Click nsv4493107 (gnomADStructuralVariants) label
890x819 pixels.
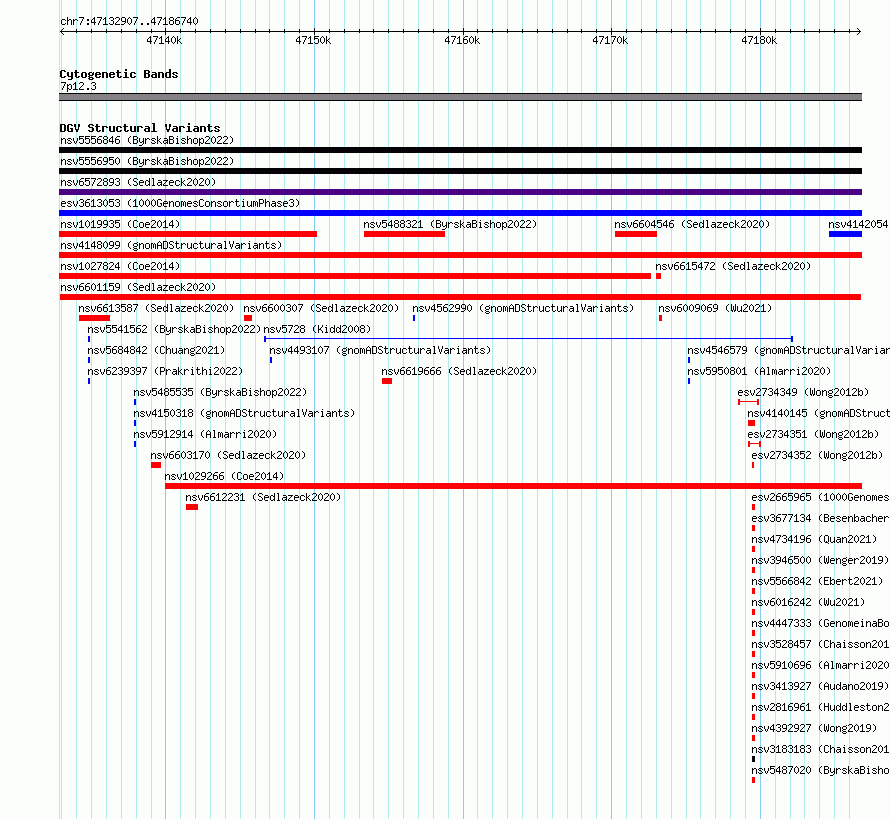pyautogui.click(x=380, y=350)
